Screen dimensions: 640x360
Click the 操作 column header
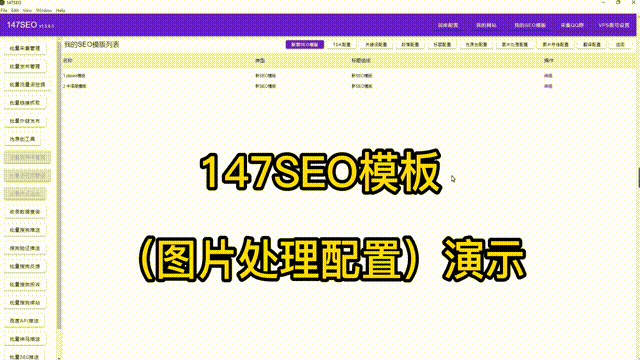pyautogui.click(x=549, y=60)
